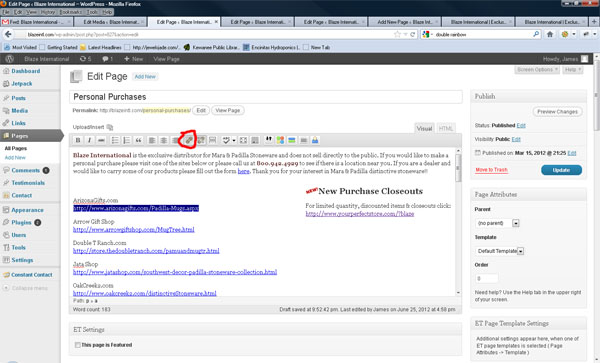The width and height of the screenshot is (600, 363).
Task: Feature this page via checkbox
Action: (78, 345)
